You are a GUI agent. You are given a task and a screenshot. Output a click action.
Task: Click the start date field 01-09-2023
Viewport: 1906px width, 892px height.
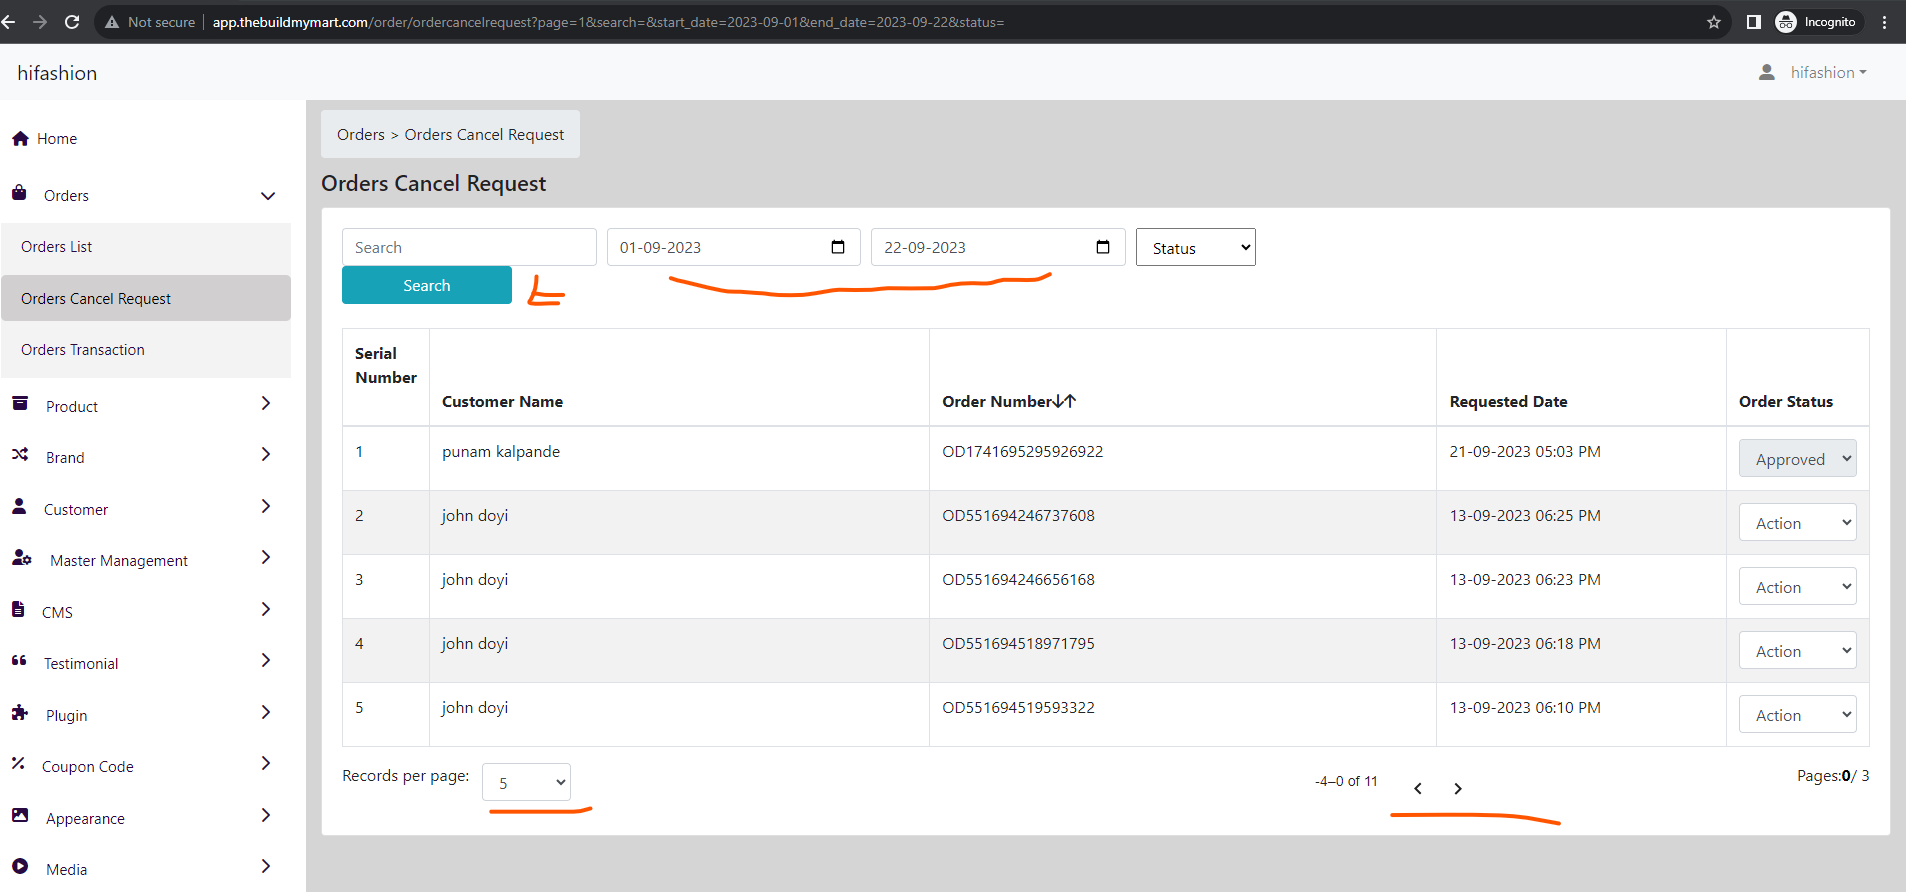tap(734, 247)
